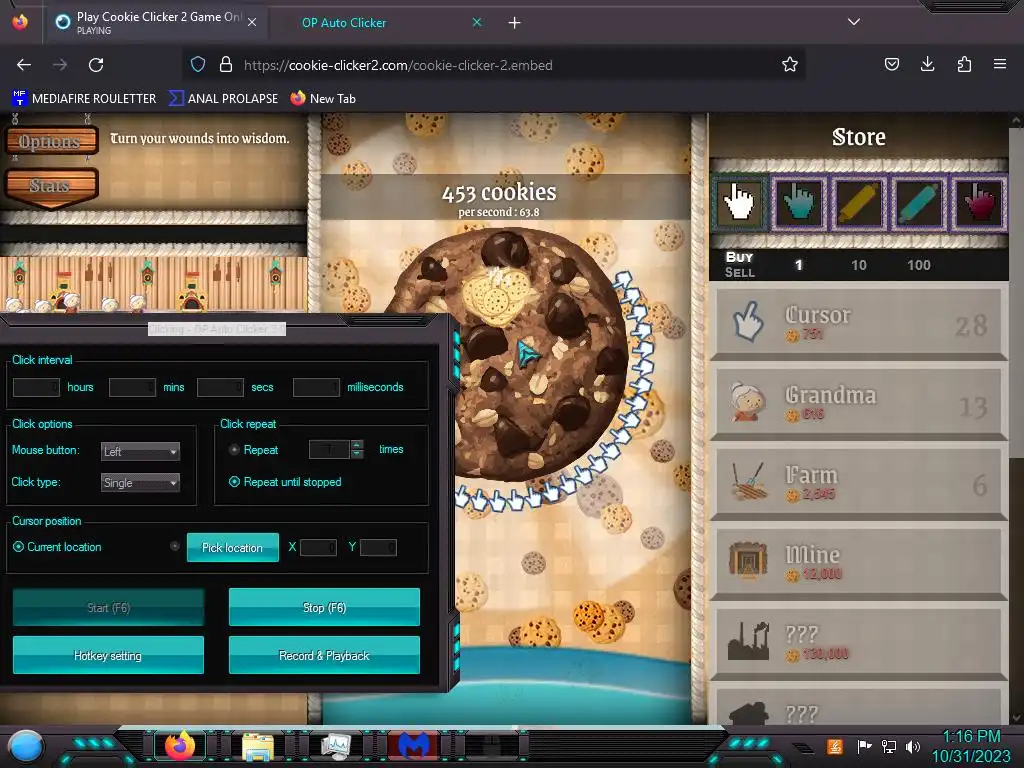Open the Firefox application menu

[x=1000, y=64]
